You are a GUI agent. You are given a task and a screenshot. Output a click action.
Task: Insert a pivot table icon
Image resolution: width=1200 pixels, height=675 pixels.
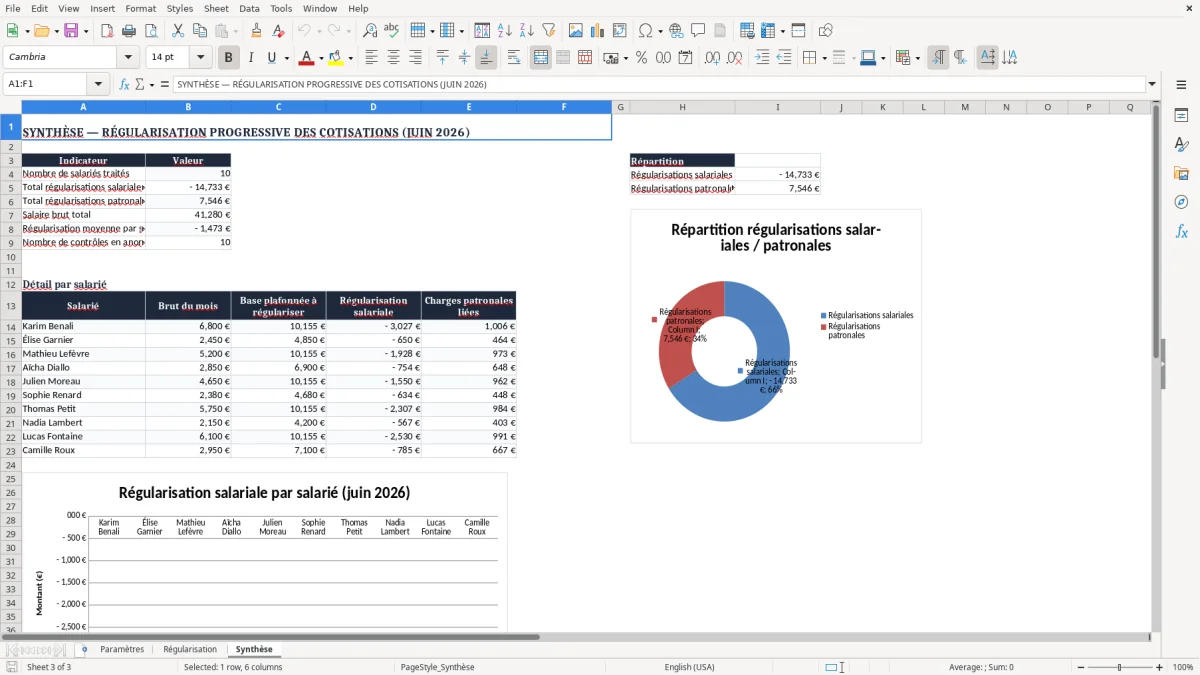tap(620, 31)
